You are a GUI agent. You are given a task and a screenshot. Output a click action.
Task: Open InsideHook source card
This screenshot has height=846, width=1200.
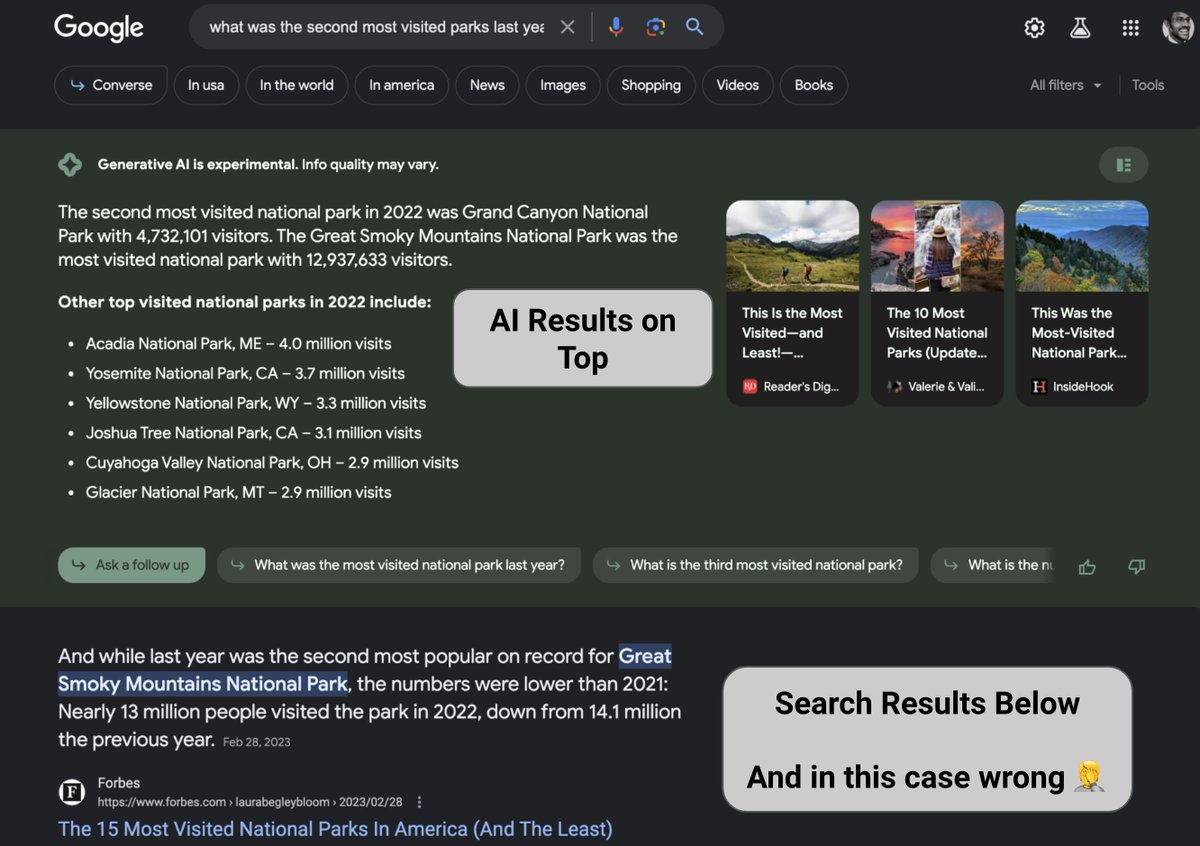click(x=1082, y=303)
